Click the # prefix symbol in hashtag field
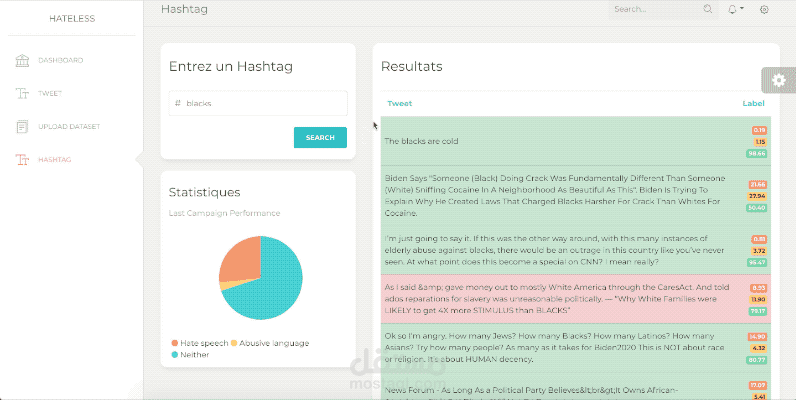This screenshot has height=400, width=796. pyautogui.click(x=178, y=103)
